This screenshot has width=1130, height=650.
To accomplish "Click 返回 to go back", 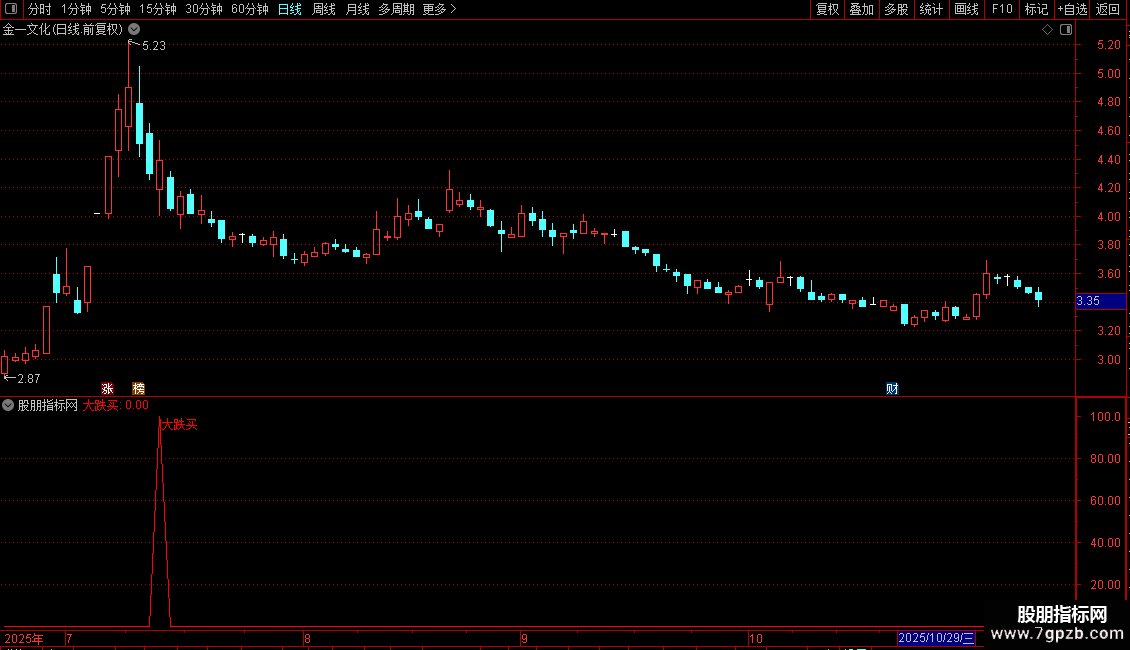I will coord(1108,9).
